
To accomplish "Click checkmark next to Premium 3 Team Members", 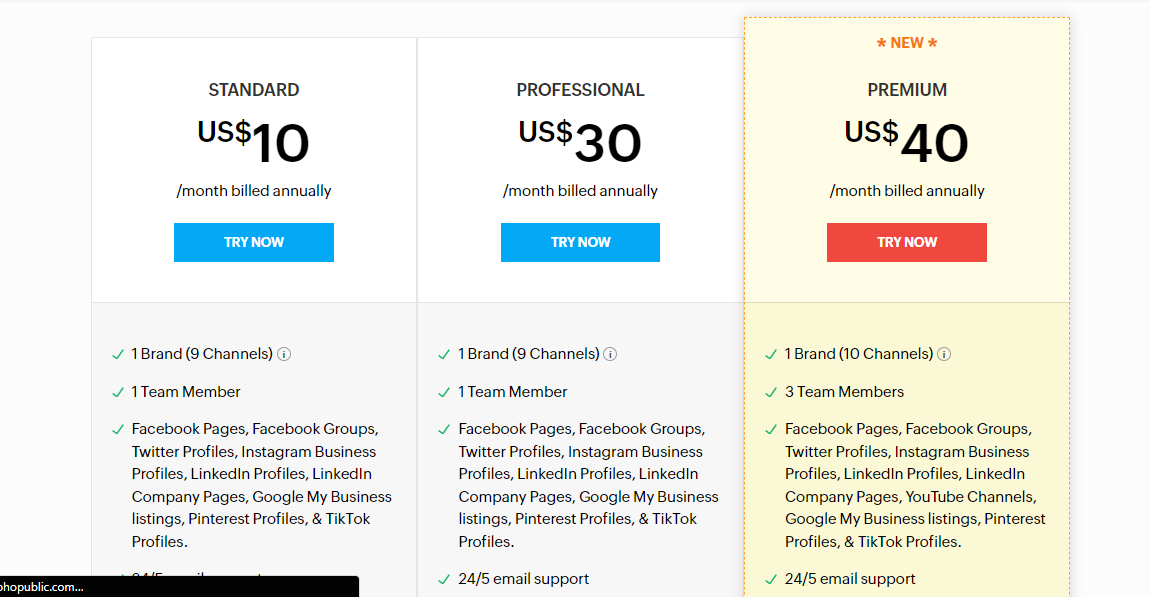I will (770, 392).
